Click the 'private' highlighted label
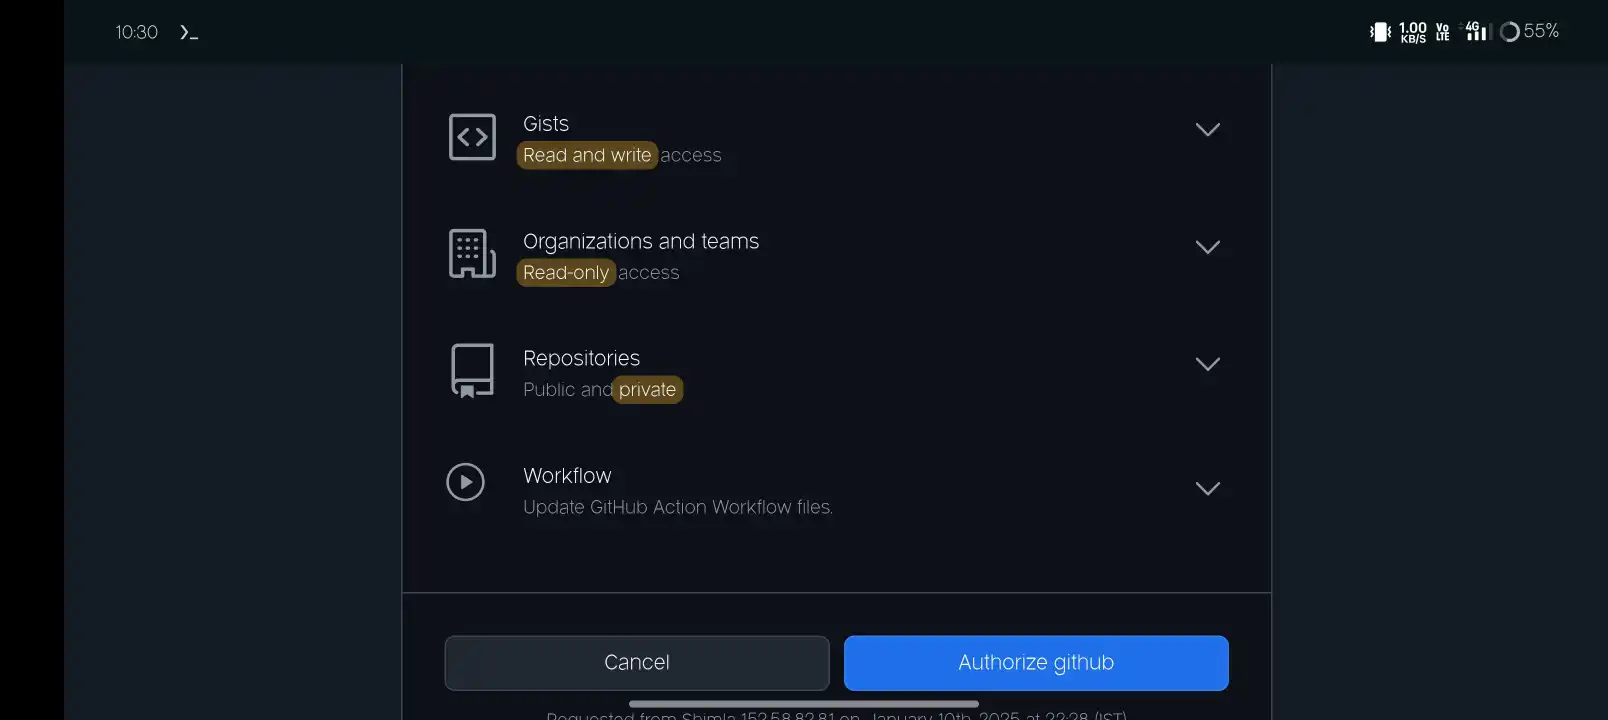This screenshot has height=720, width=1608. [647, 389]
